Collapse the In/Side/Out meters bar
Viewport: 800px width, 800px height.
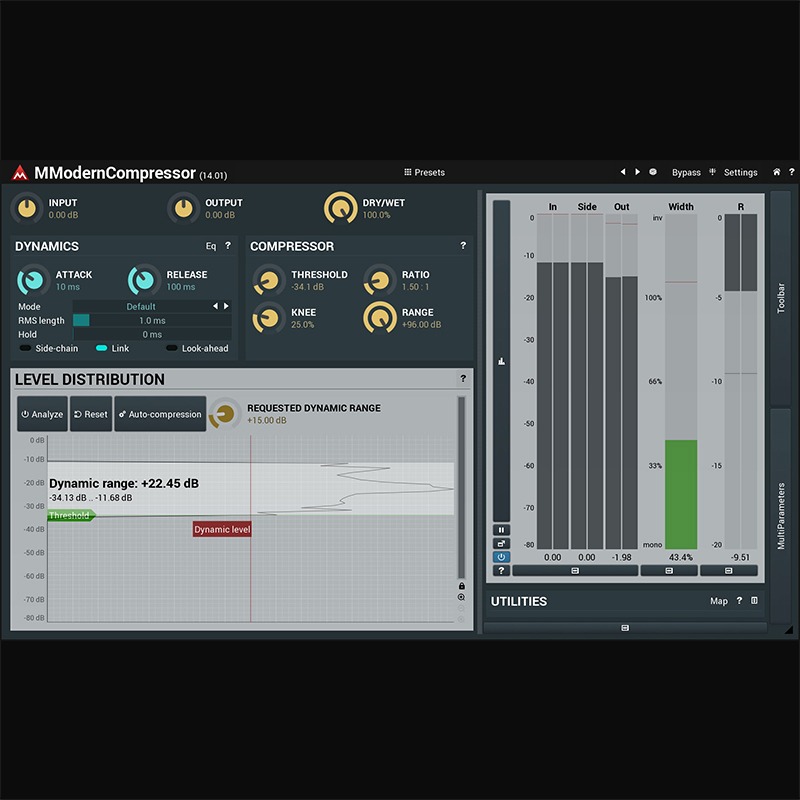[x=575, y=571]
